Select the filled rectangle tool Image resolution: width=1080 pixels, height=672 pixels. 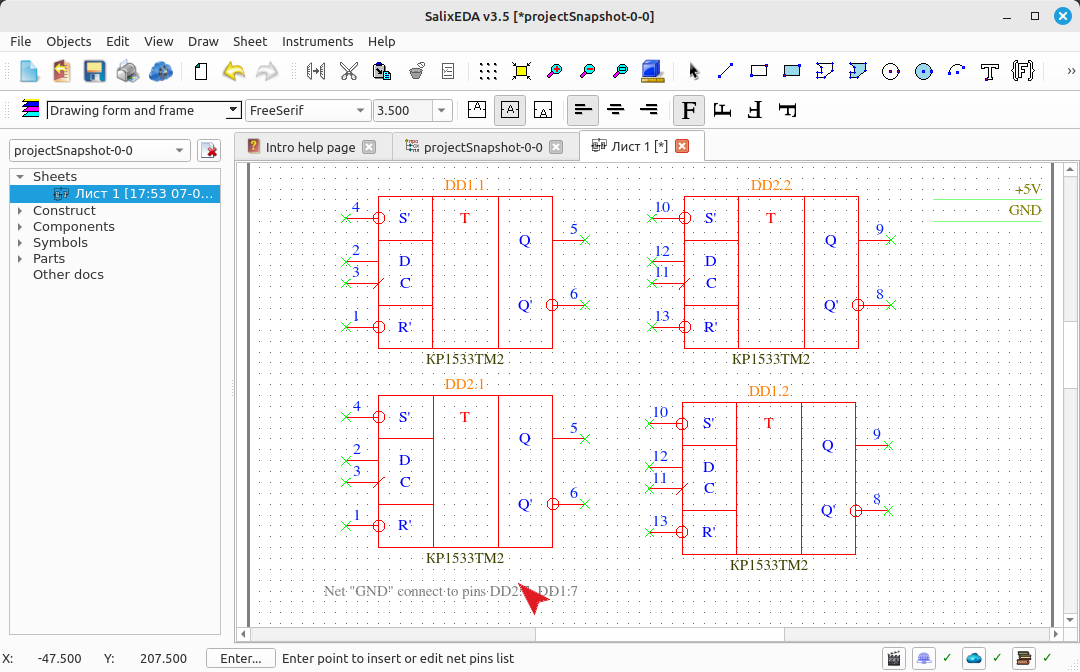791,71
